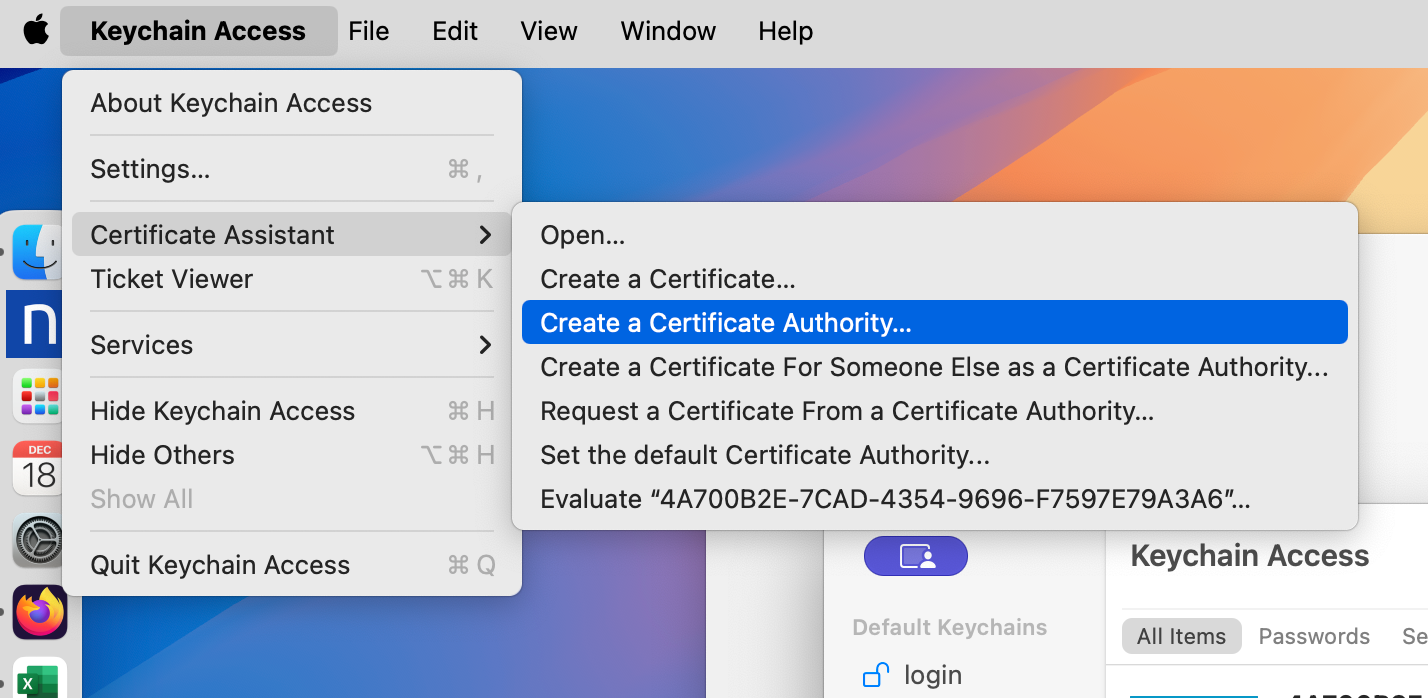Choose Set the default Certificate Authority
Image resolution: width=1428 pixels, height=698 pixels.
pos(764,455)
